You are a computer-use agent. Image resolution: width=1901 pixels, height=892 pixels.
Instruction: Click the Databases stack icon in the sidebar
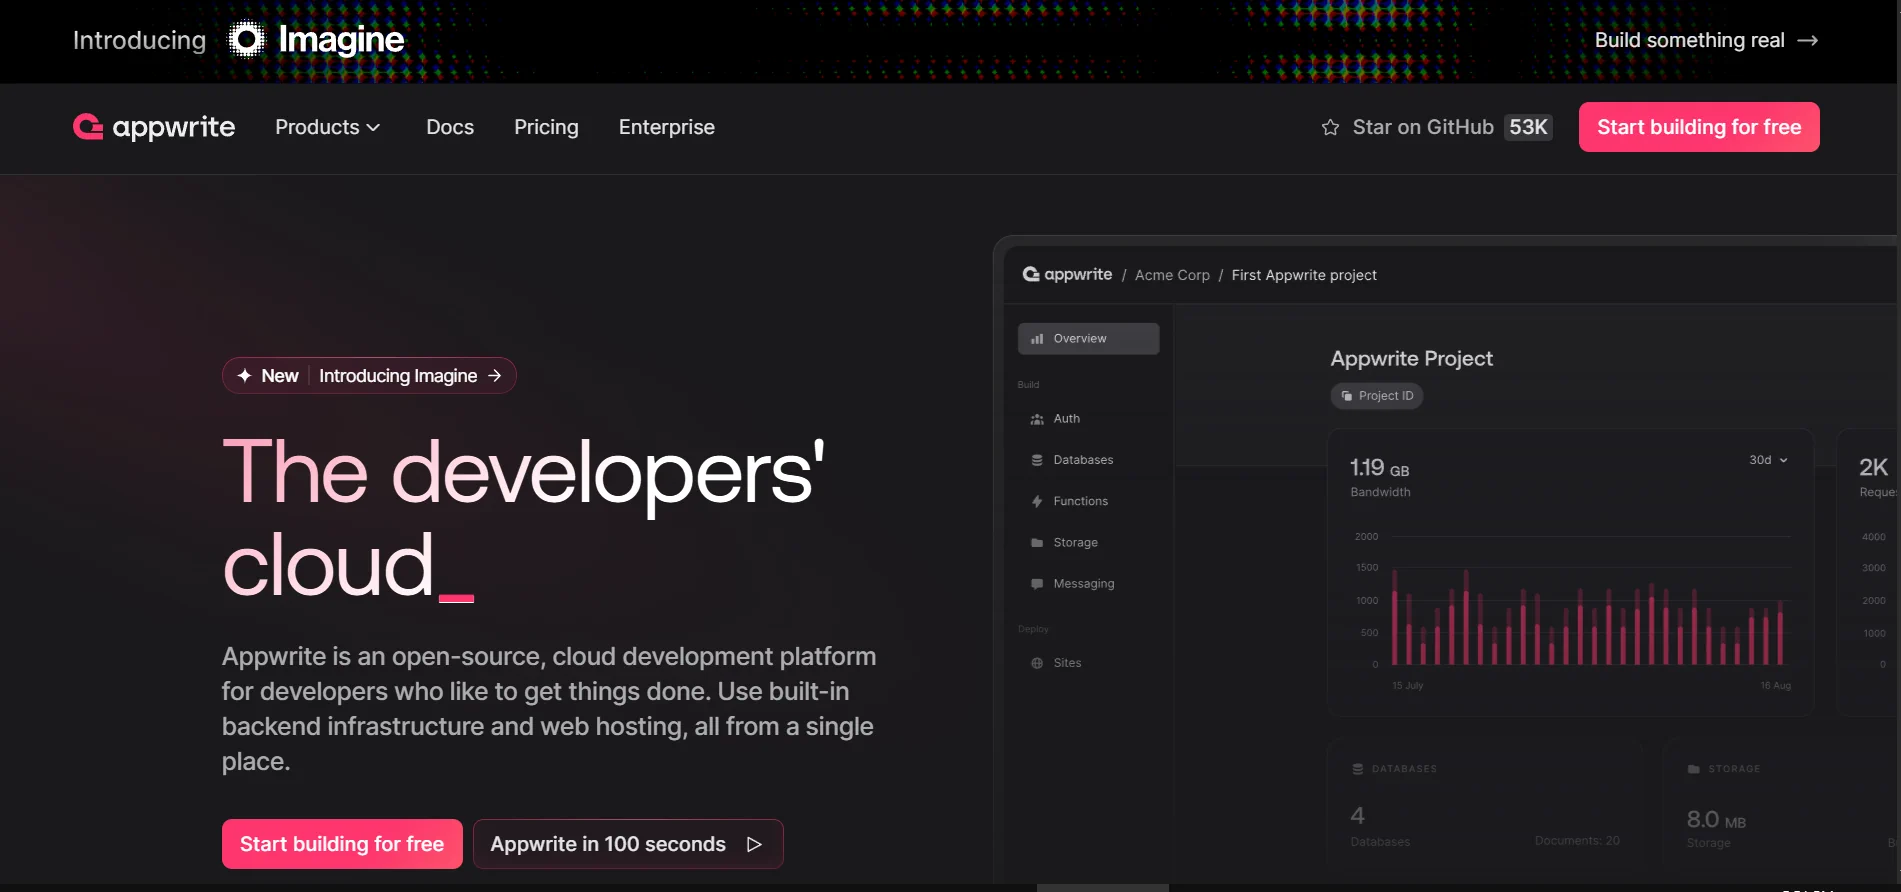pos(1037,460)
